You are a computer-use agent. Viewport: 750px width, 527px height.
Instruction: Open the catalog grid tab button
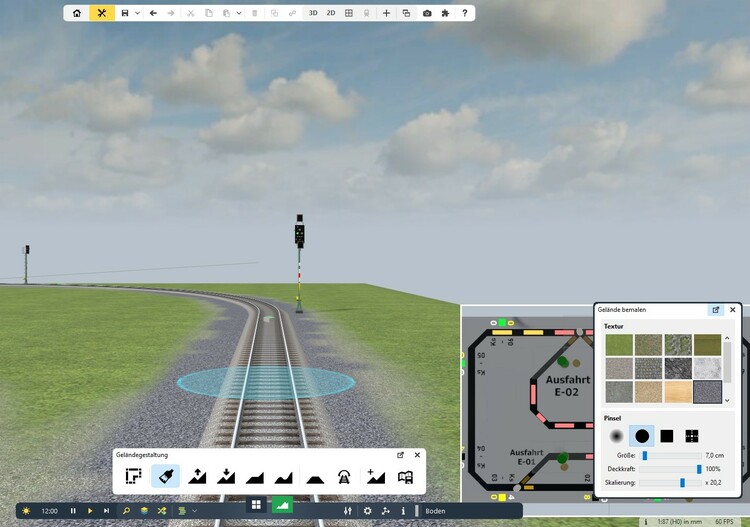256,505
